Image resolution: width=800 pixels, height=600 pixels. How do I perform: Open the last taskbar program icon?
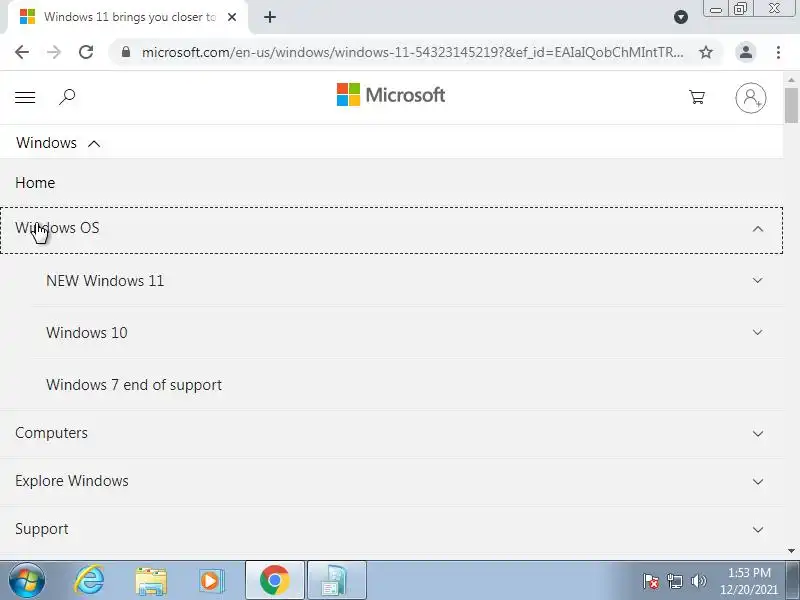click(337, 580)
